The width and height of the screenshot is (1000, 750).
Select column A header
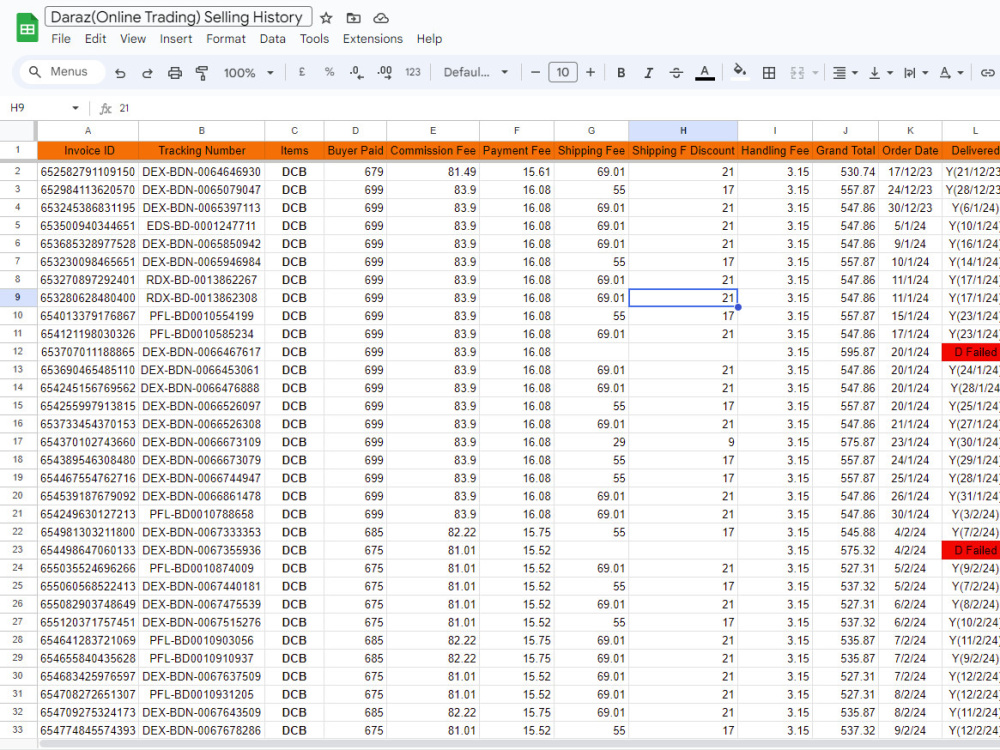click(88, 131)
